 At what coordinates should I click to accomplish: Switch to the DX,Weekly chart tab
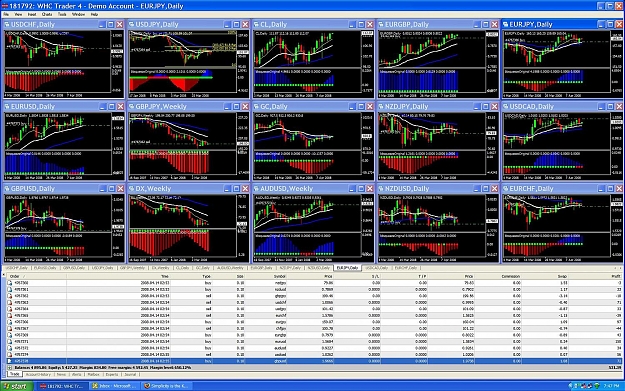click(x=161, y=268)
